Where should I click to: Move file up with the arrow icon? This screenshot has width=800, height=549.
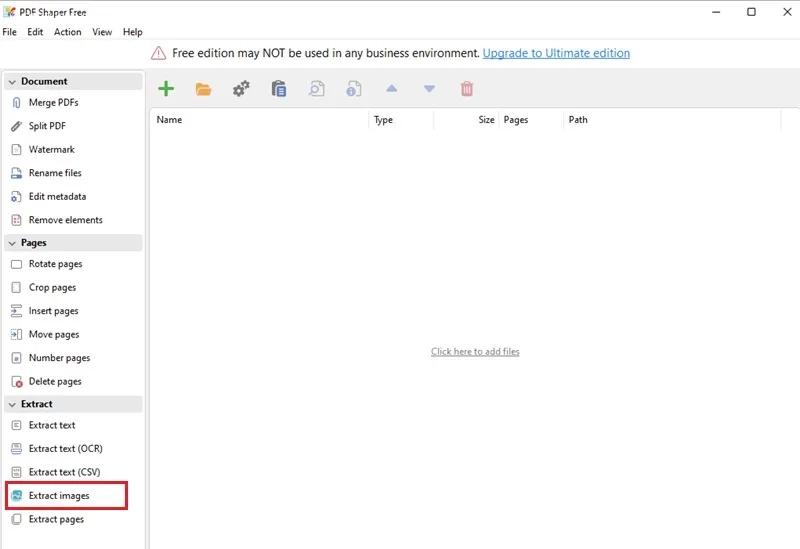[391, 88]
